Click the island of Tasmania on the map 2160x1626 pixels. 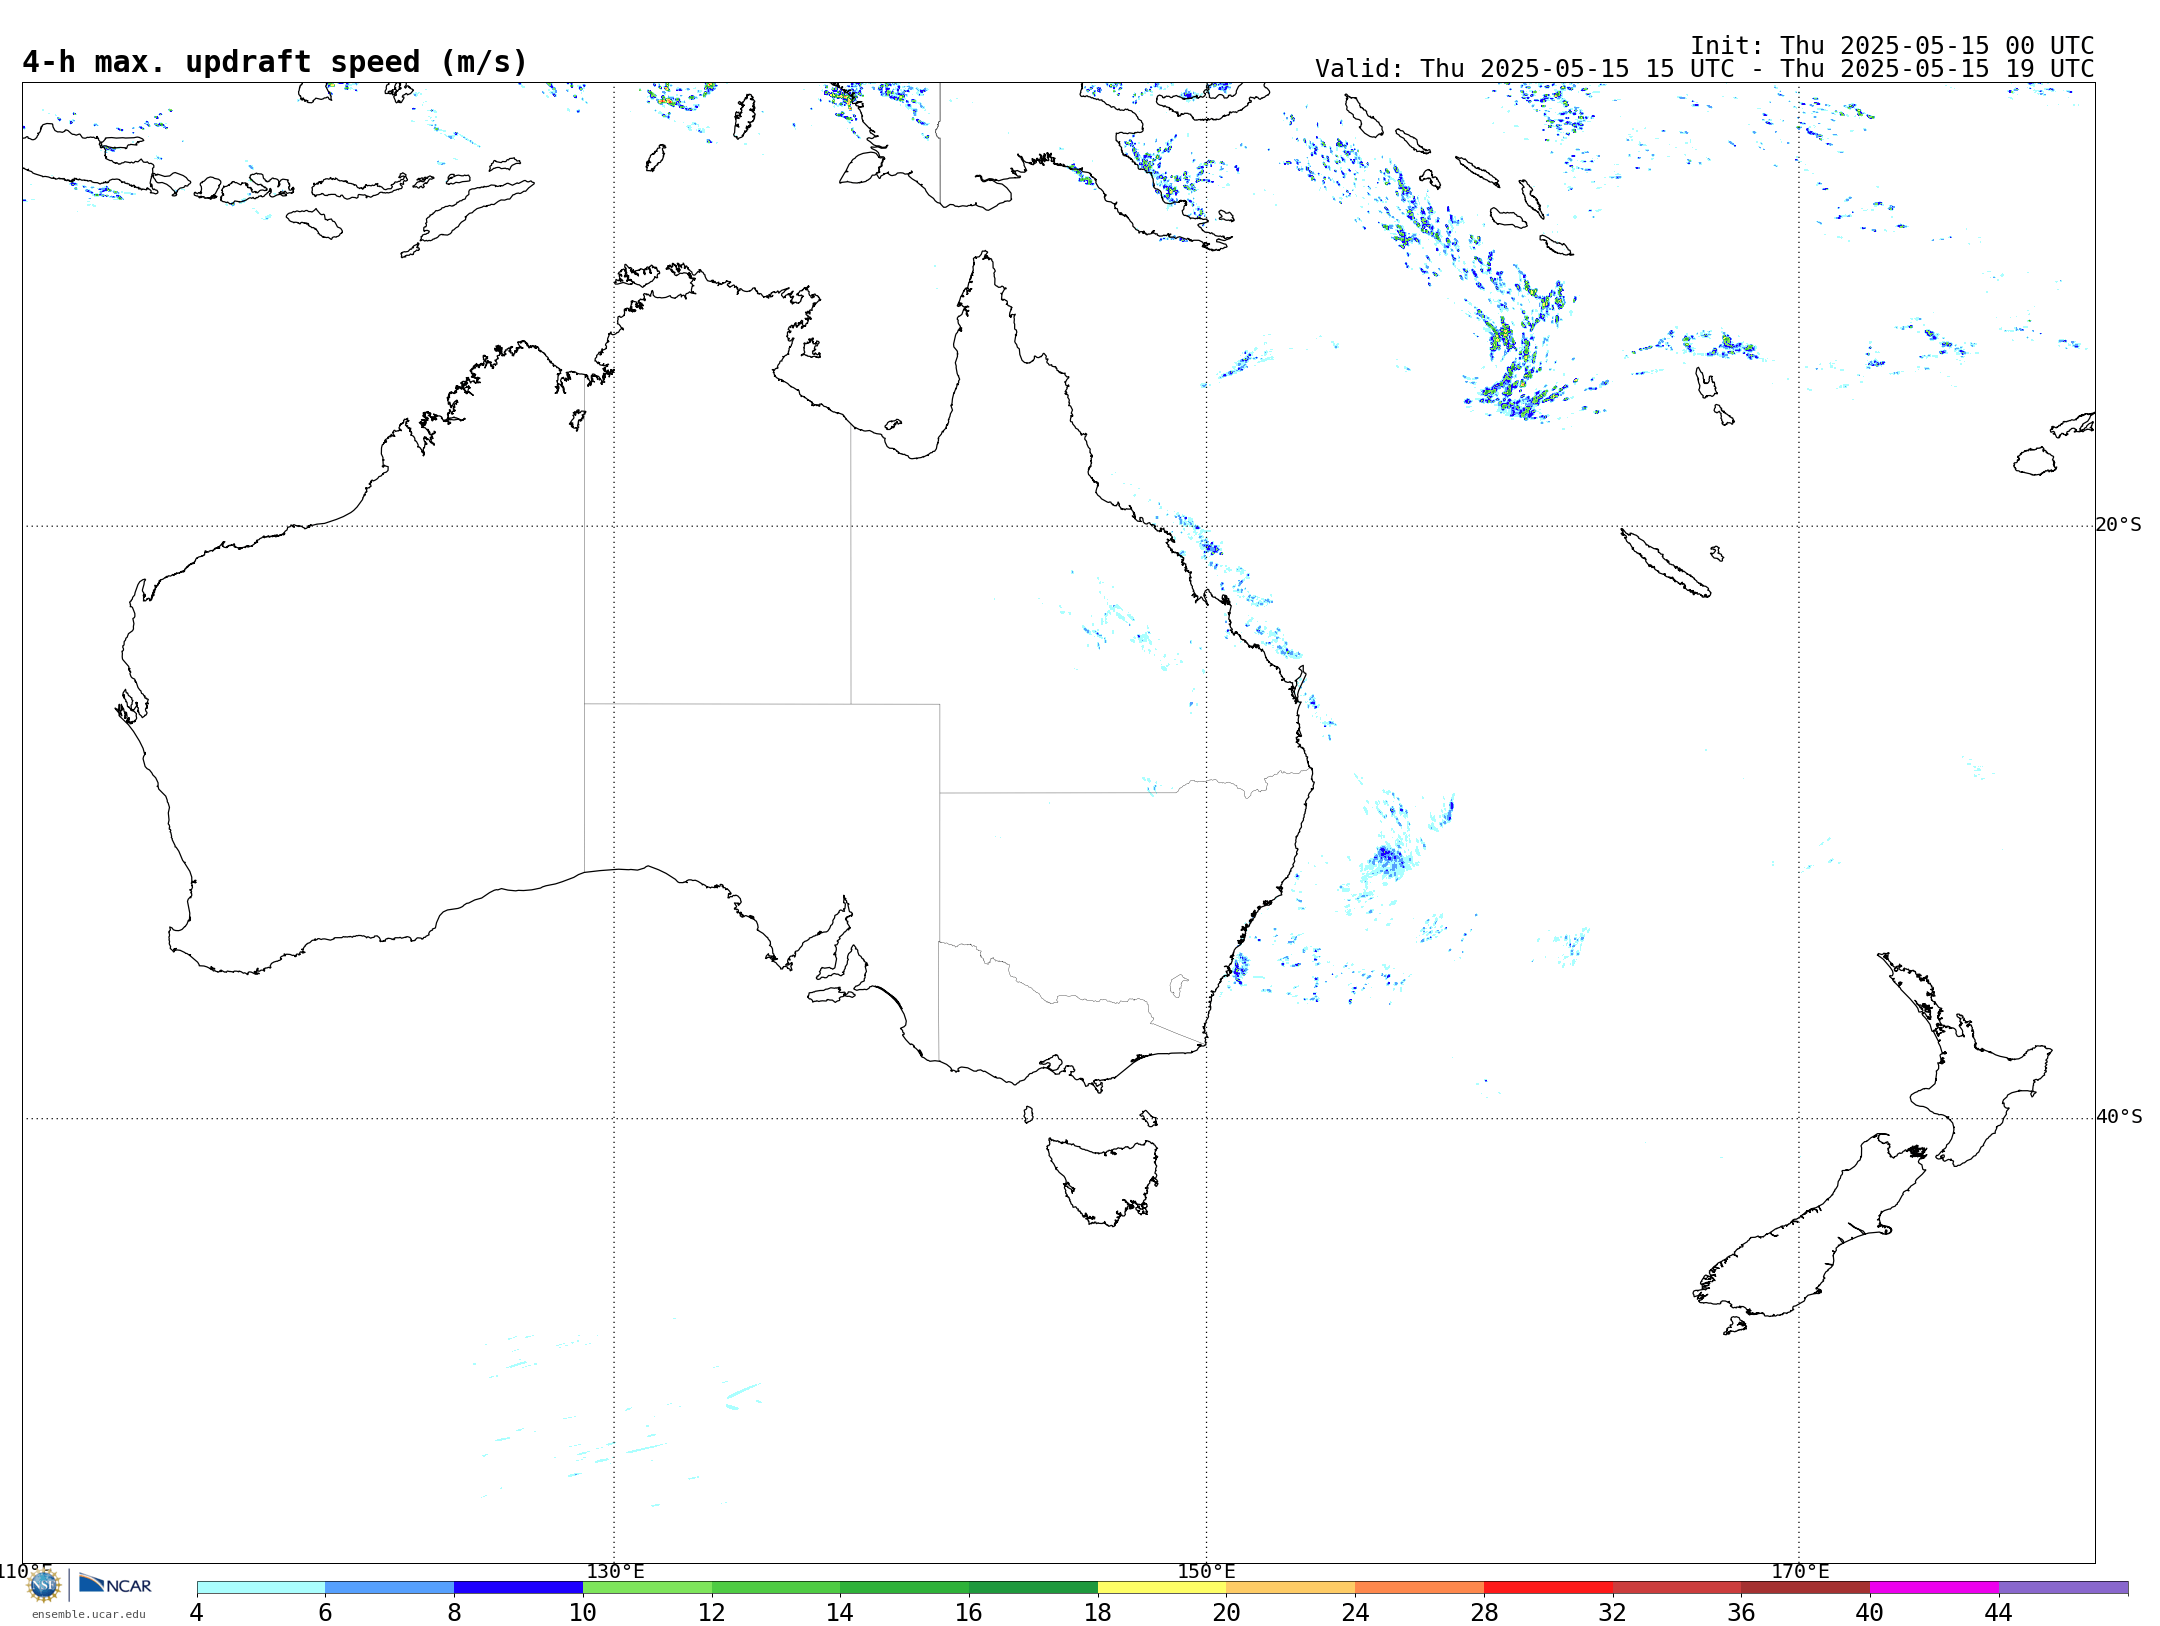(x=1103, y=1180)
